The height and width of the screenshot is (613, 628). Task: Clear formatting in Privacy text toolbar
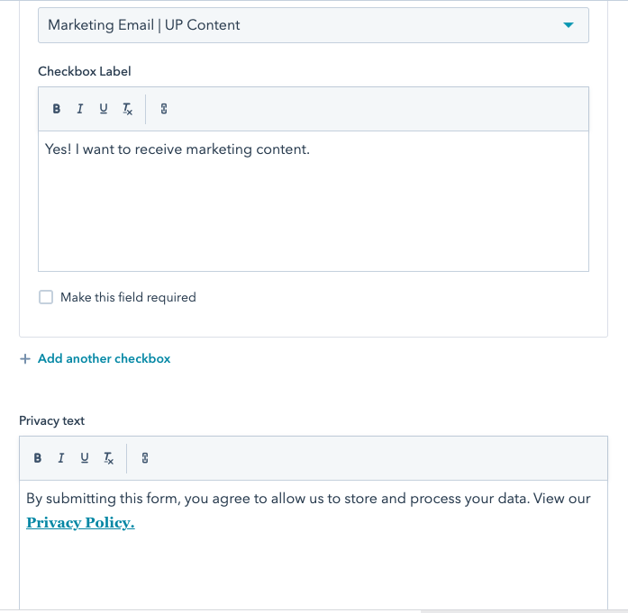point(108,458)
